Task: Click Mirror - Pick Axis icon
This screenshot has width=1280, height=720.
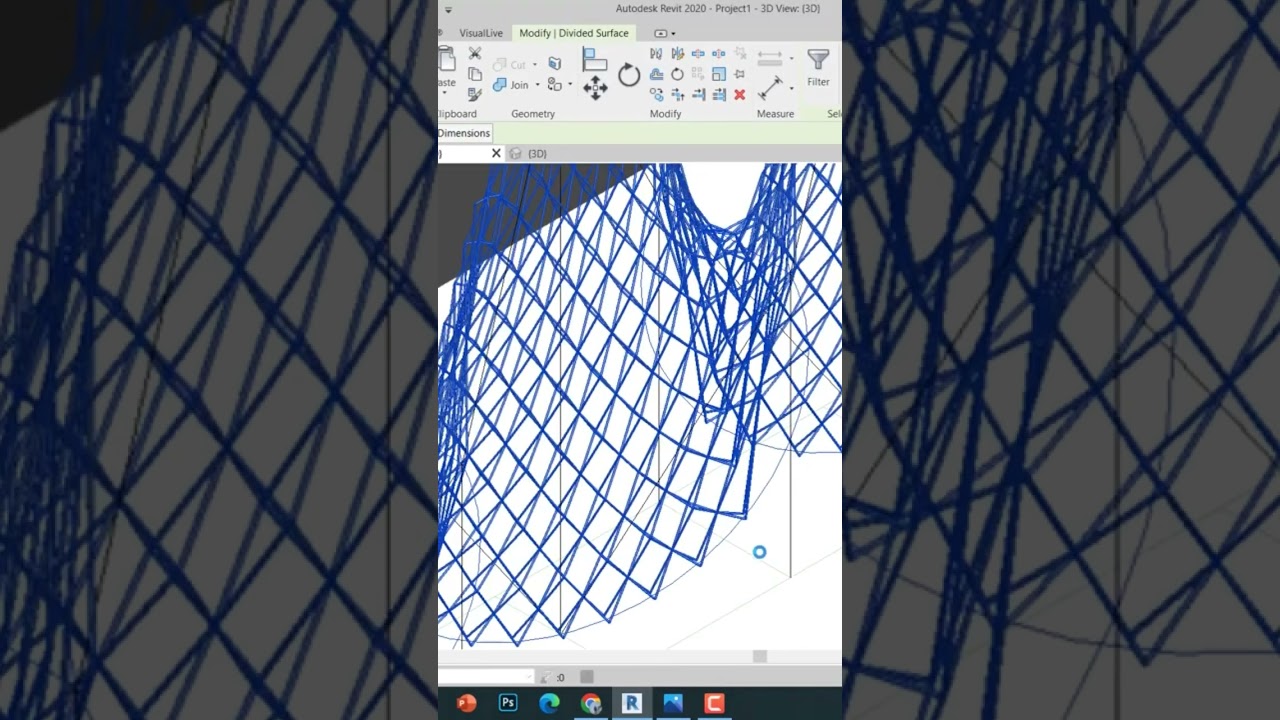Action: pyautogui.click(x=656, y=53)
